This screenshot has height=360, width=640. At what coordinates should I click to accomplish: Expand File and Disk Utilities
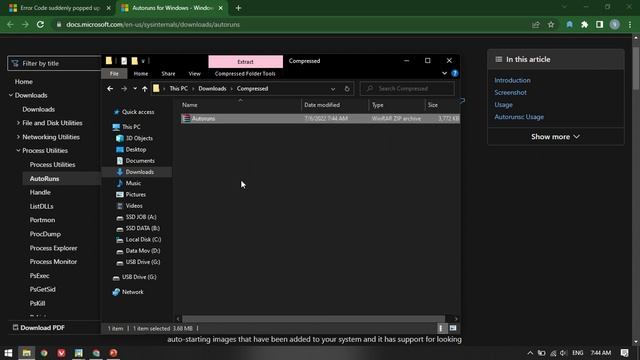[x=18, y=123]
